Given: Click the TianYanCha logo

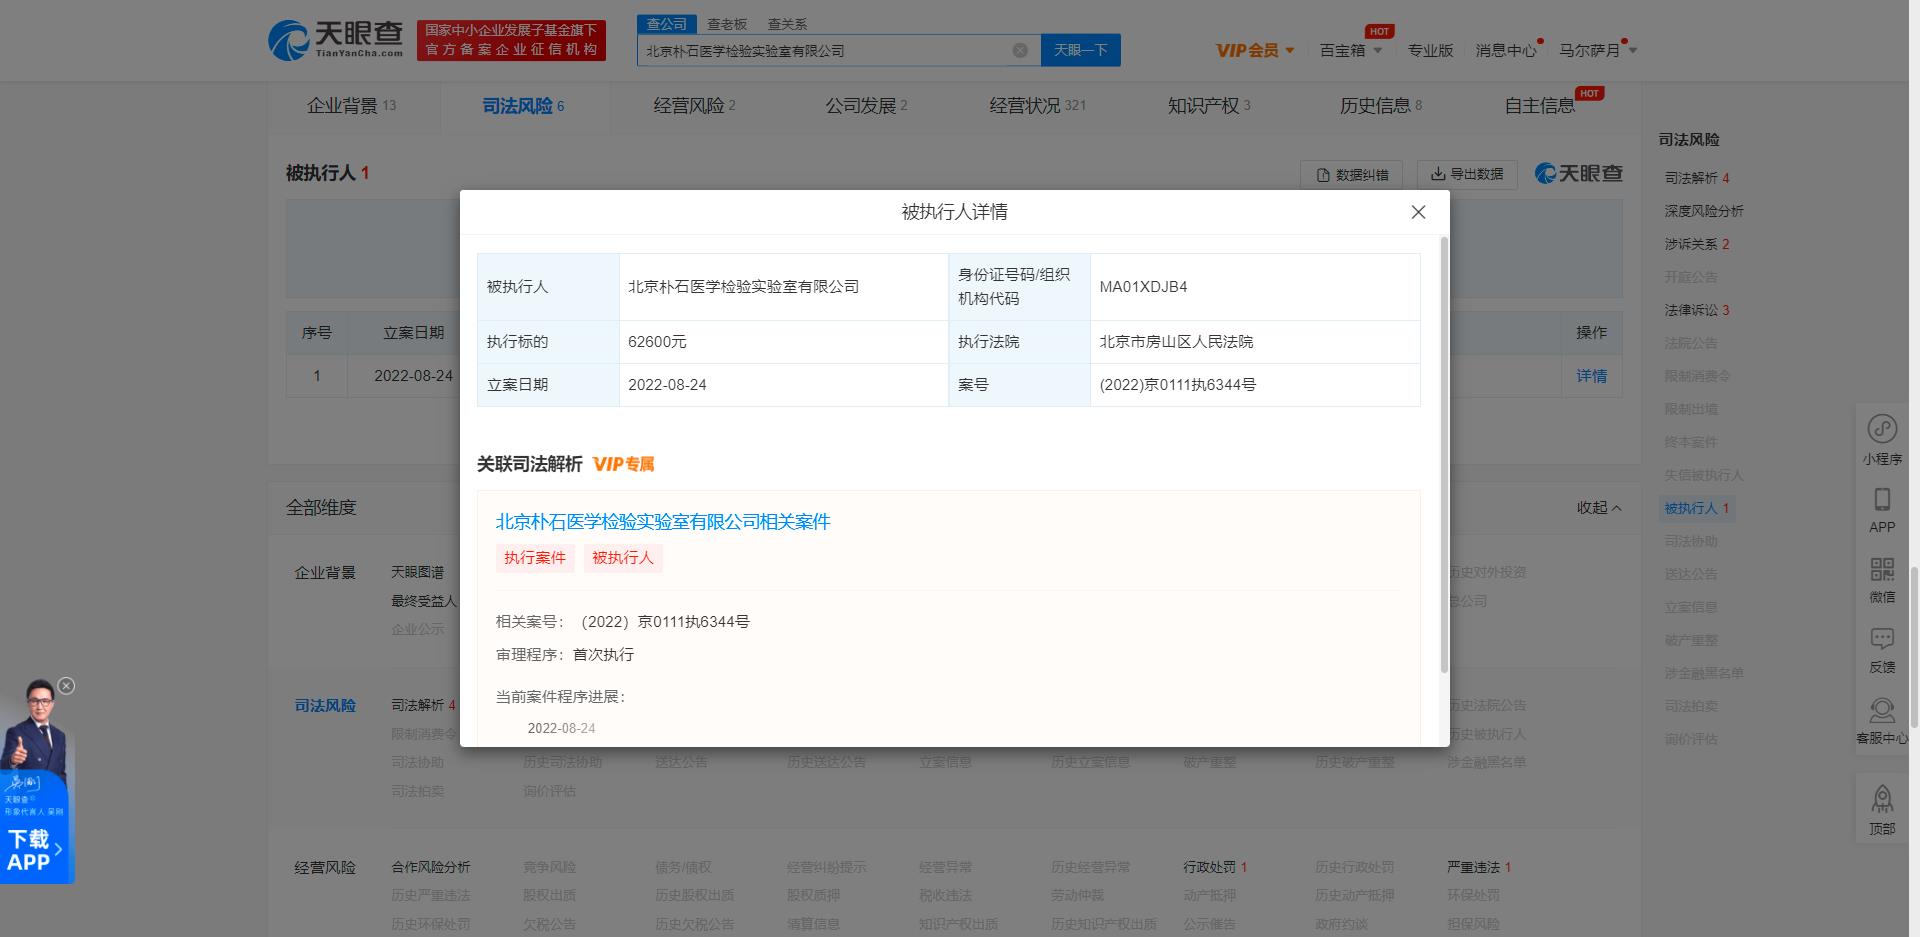Looking at the screenshot, I should tap(336, 40).
